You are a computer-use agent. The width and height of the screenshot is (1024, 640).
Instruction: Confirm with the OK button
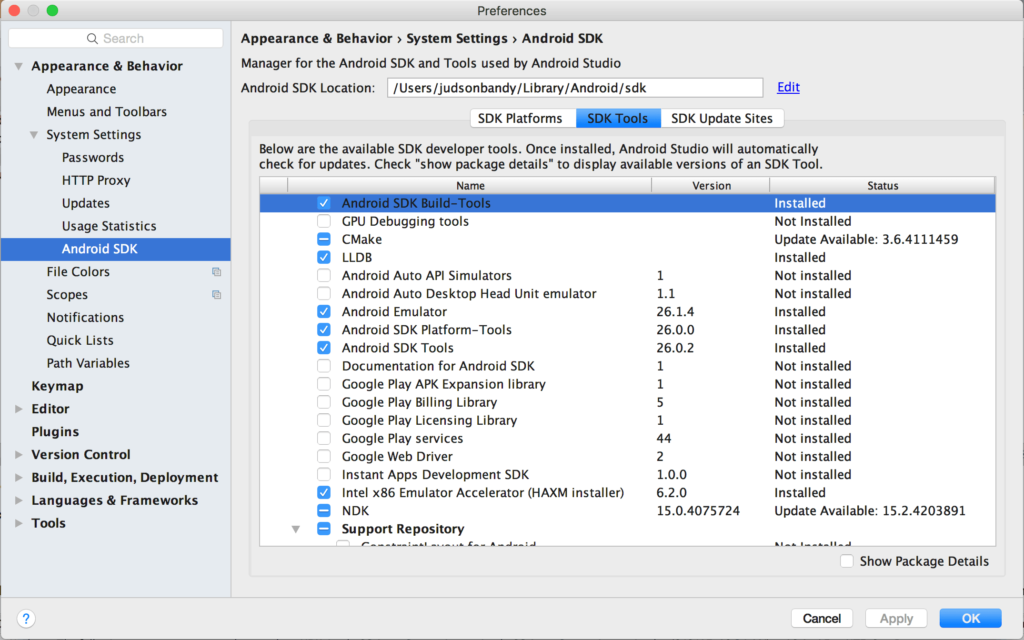970,618
